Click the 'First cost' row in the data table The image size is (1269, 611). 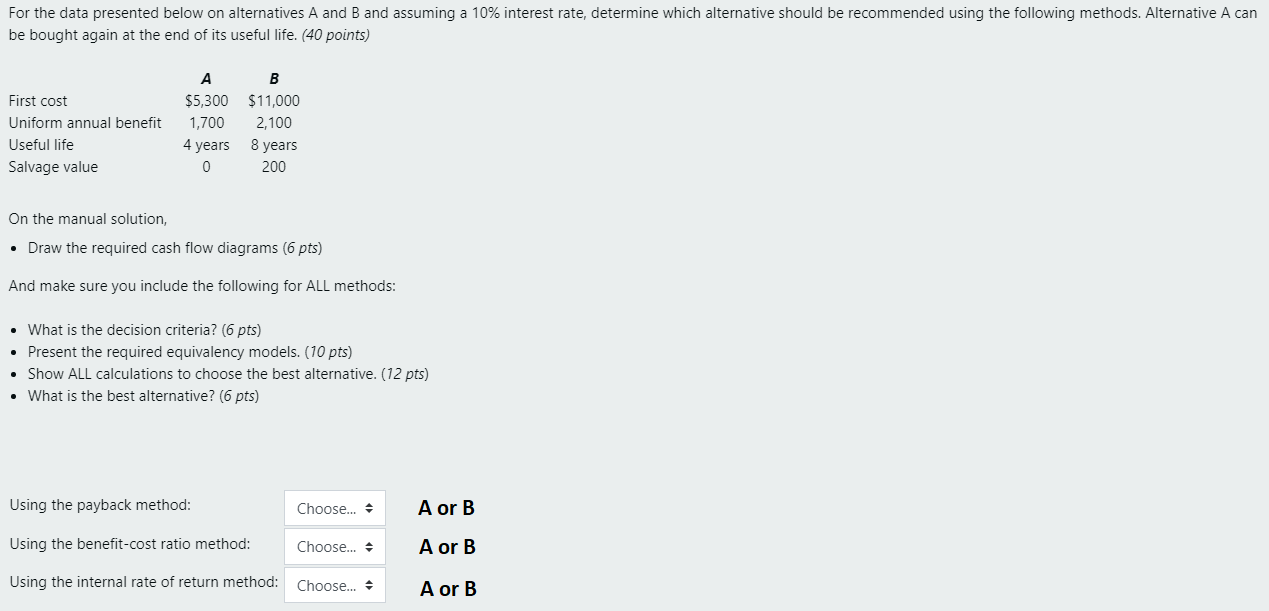pos(38,100)
